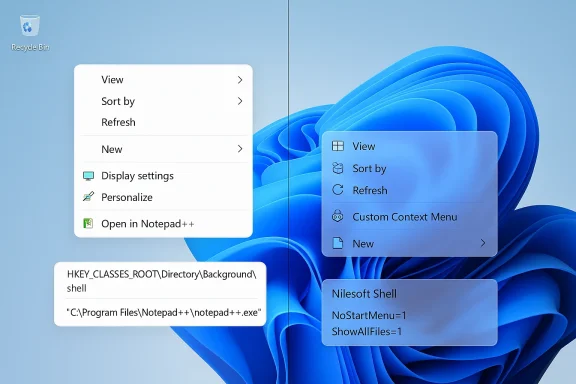The height and width of the screenshot is (384, 576).
Task: Select Open in Notepad++ entry
Action: [163, 223]
